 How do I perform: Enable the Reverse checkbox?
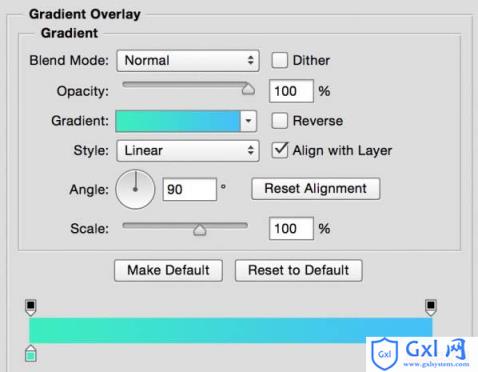coord(279,121)
